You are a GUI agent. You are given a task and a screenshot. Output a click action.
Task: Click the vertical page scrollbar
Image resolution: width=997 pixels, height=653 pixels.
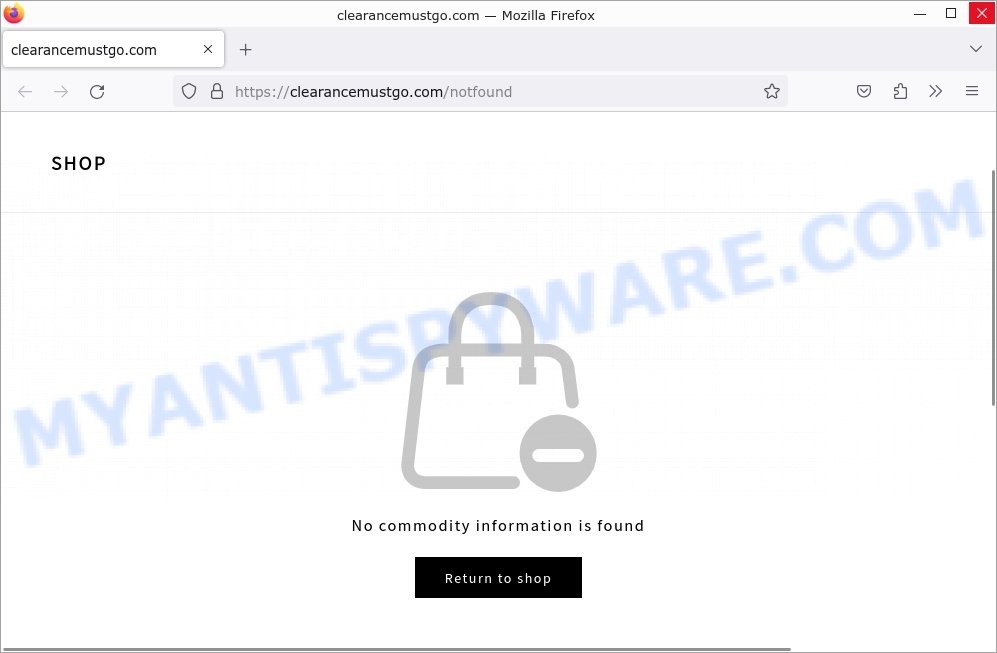(993, 287)
